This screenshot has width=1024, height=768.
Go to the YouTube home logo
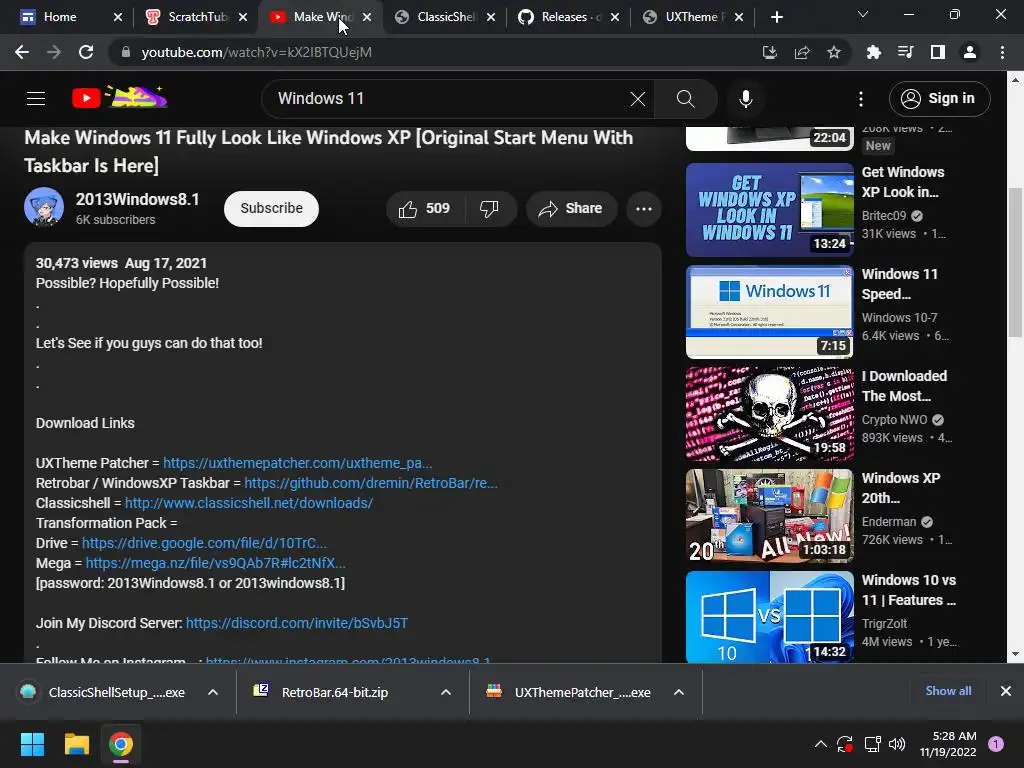pos(120,98)
